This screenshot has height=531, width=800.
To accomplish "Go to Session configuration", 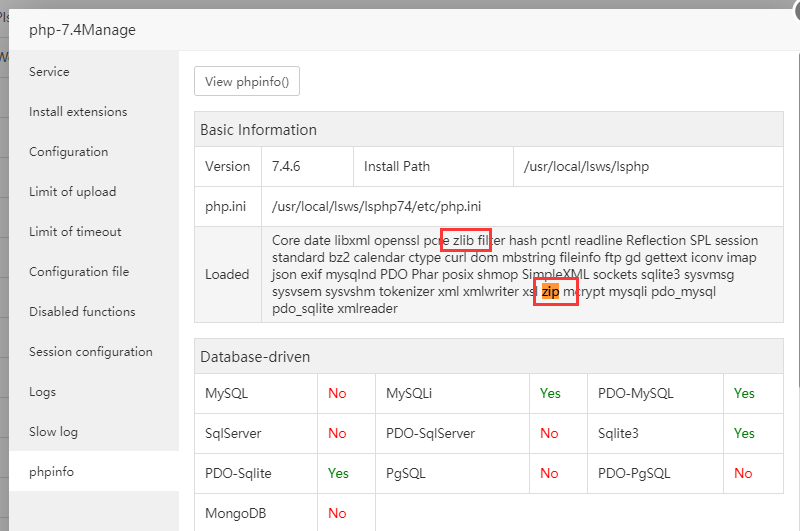I will 90,352.
